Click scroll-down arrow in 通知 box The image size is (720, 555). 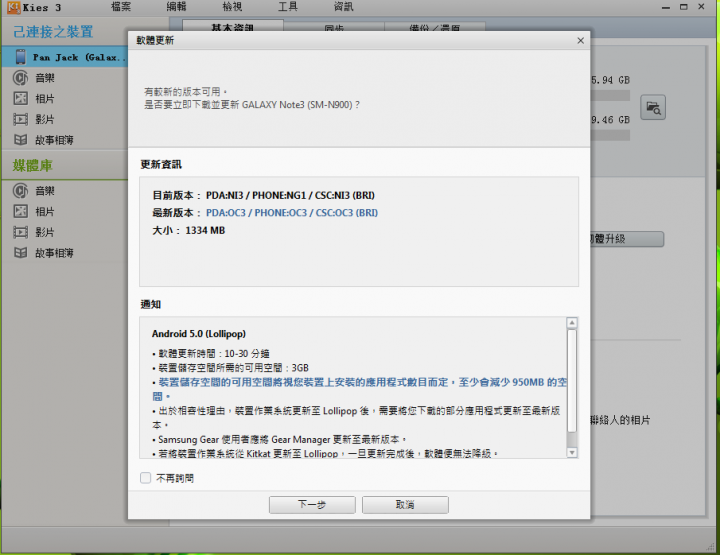pos(572,453)
